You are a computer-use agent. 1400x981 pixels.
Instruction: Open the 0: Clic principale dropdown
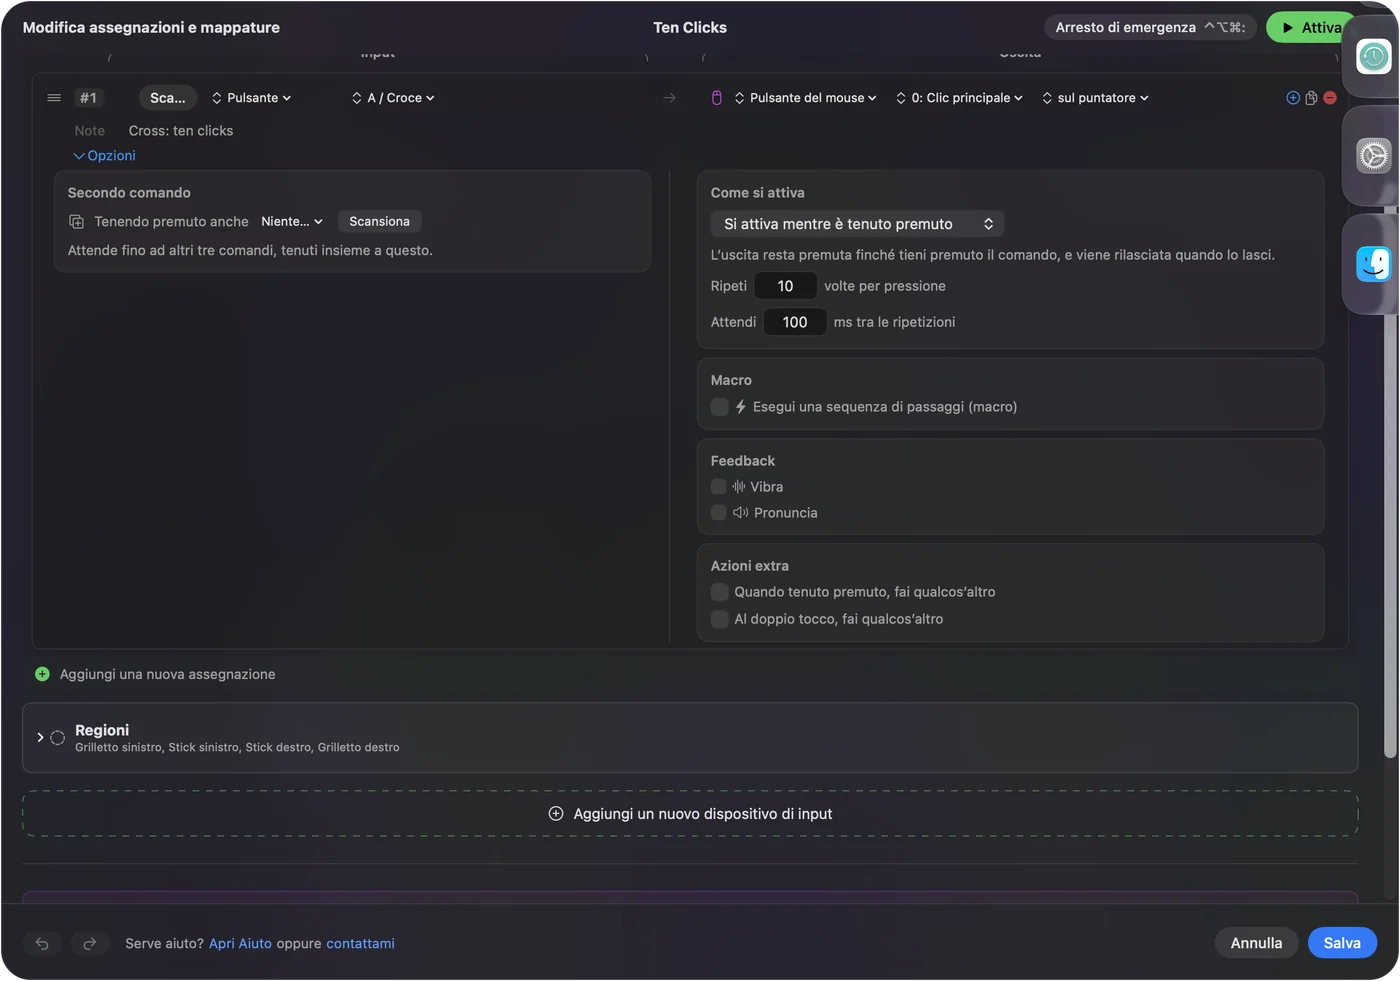point(959,98)
